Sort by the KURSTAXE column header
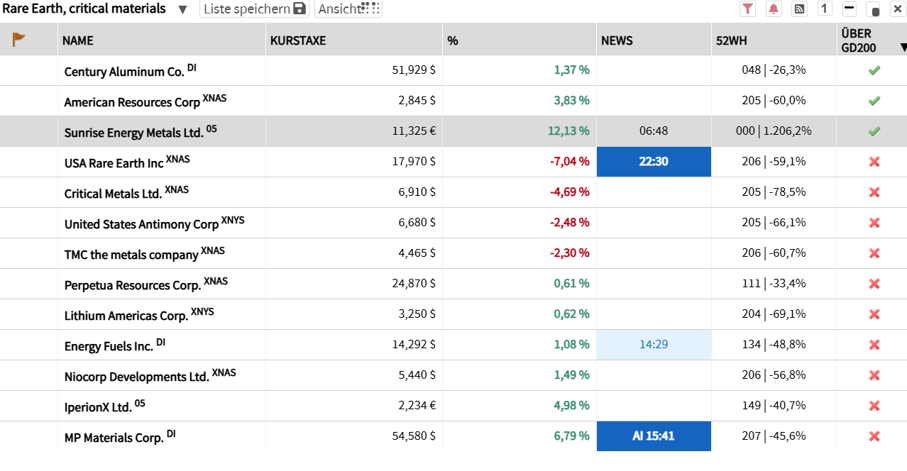Screen dimensions: 907x471 pos(298,41)
